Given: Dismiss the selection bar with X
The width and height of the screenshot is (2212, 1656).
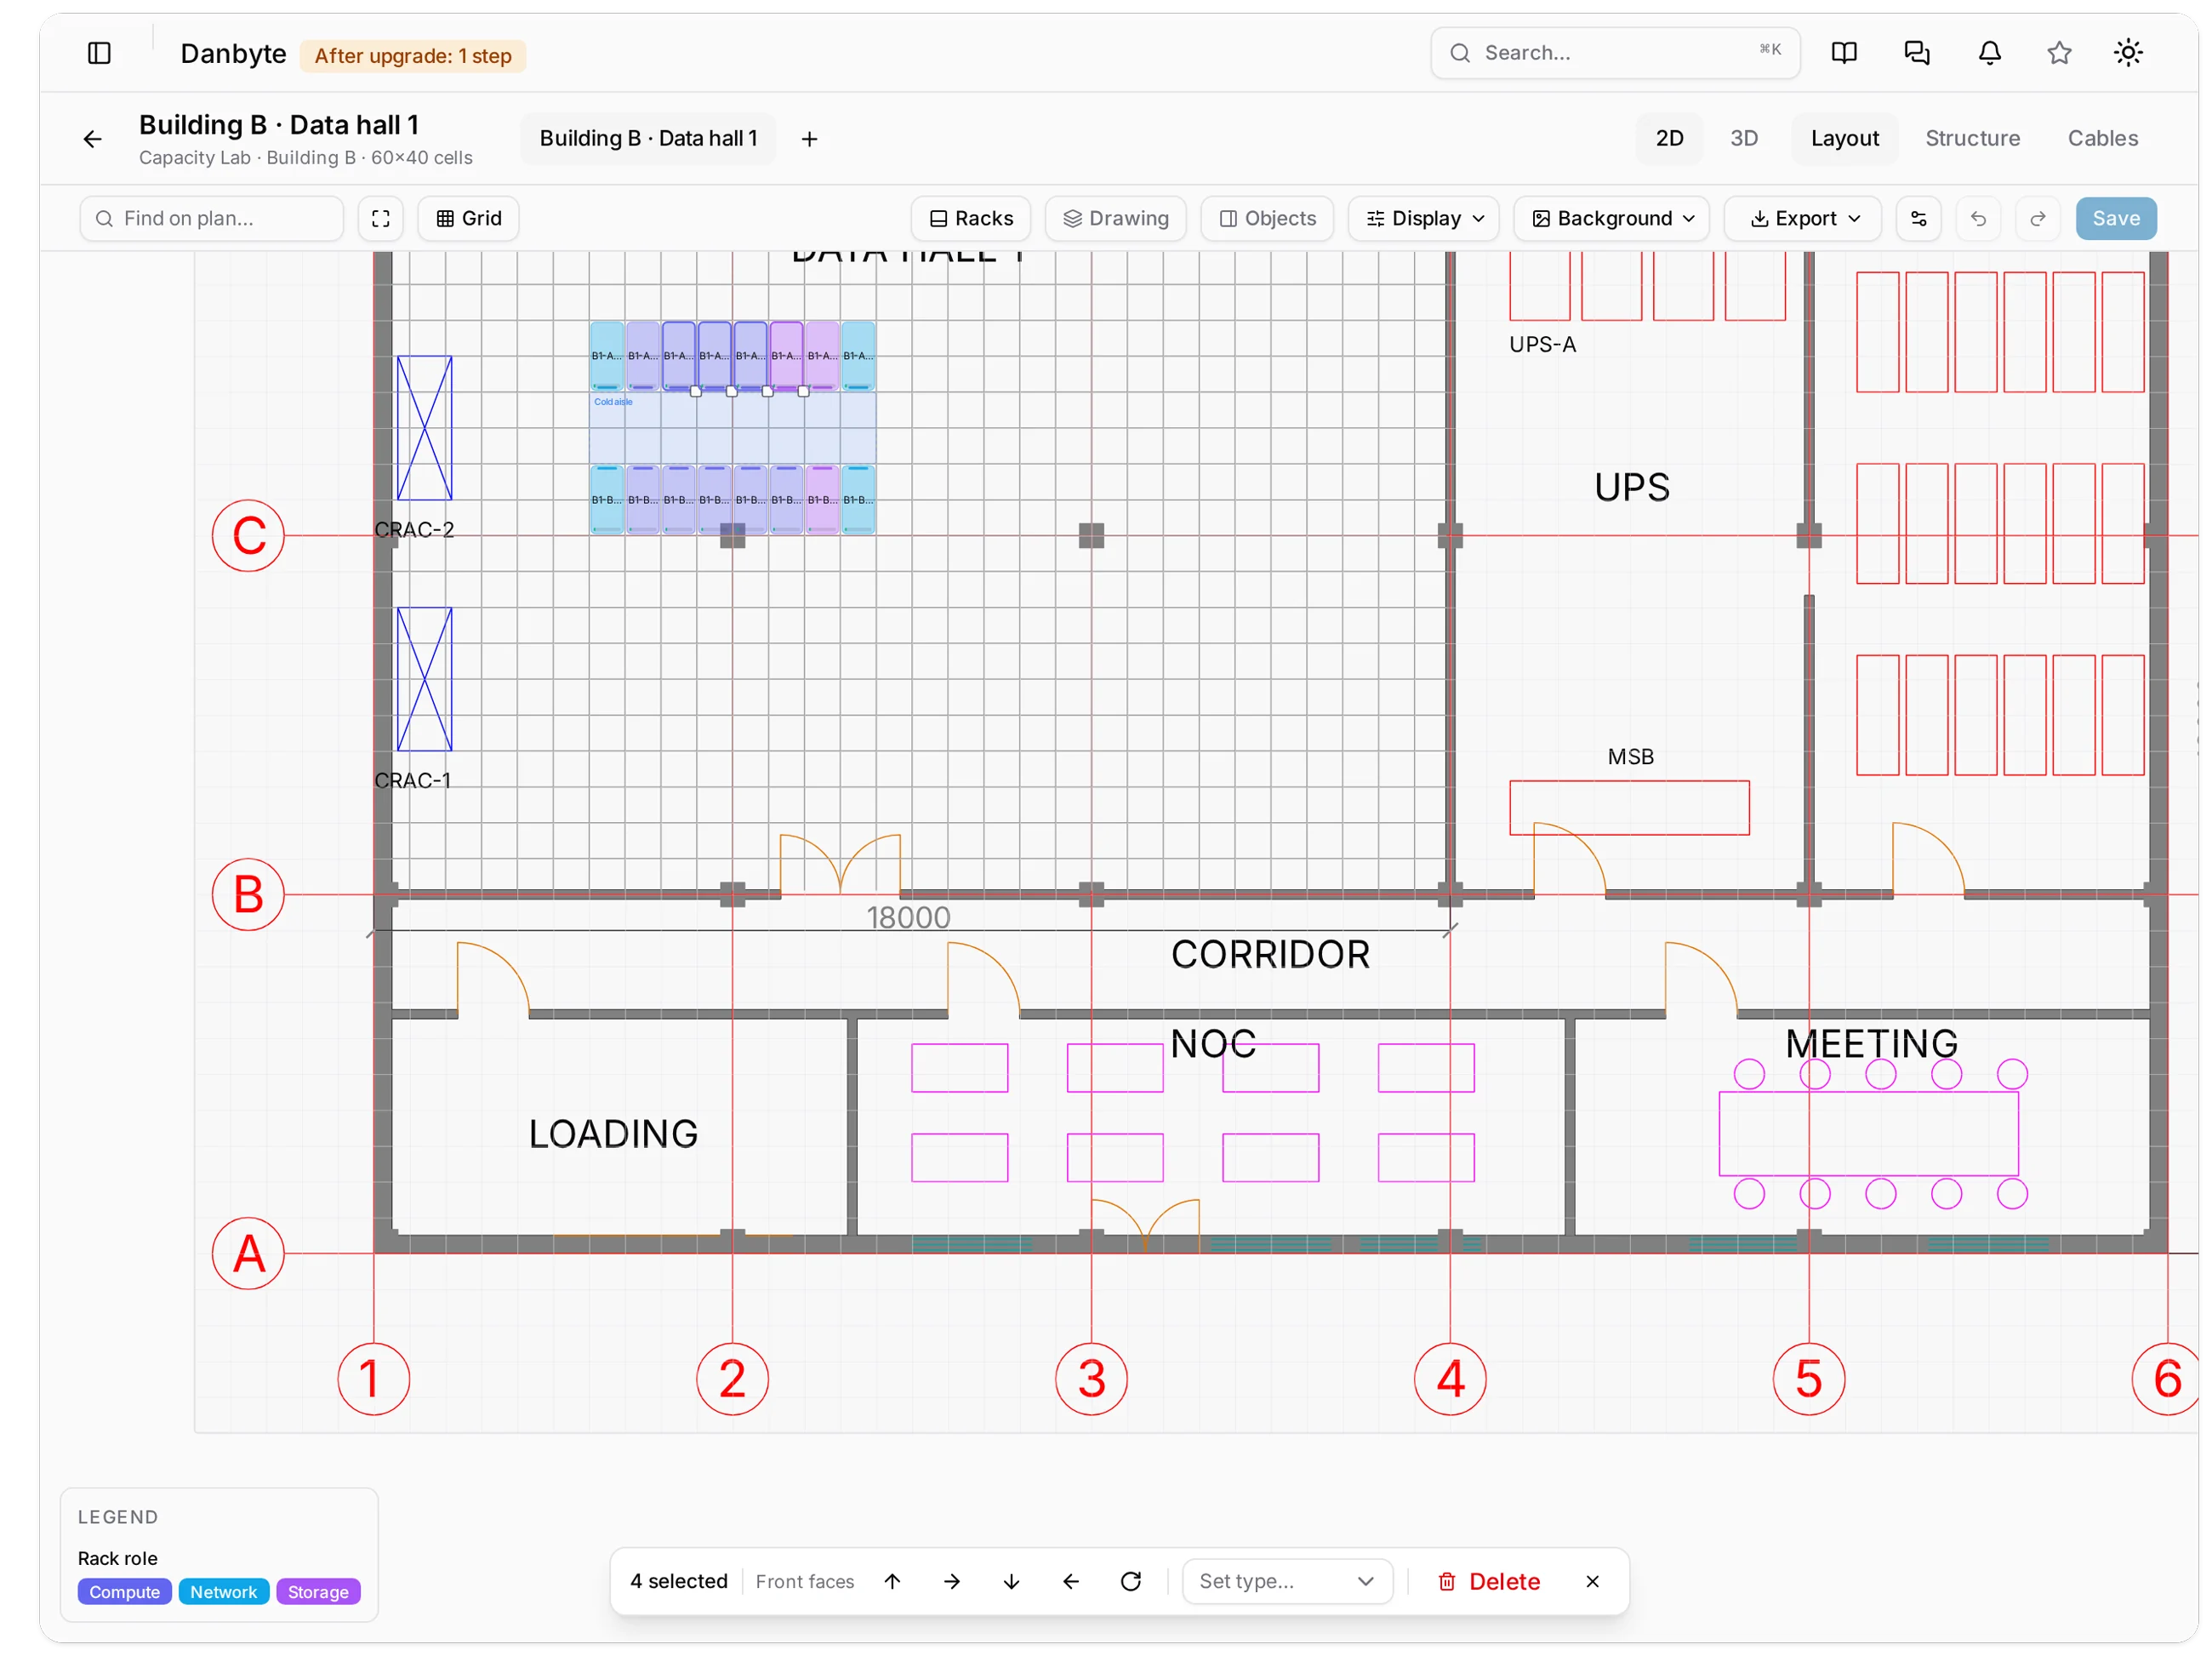Looking at the screenshot, I should (x=1592, y=1580).
